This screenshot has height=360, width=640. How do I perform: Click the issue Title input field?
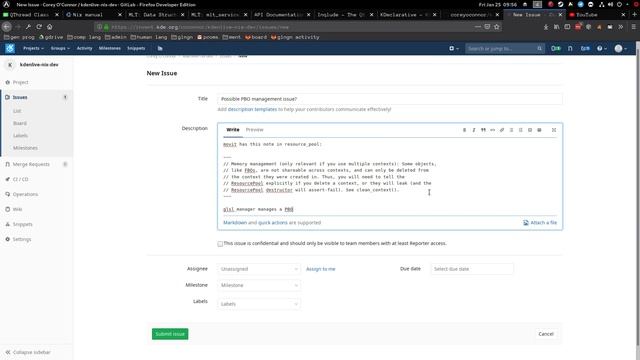[x=390, y=99]
